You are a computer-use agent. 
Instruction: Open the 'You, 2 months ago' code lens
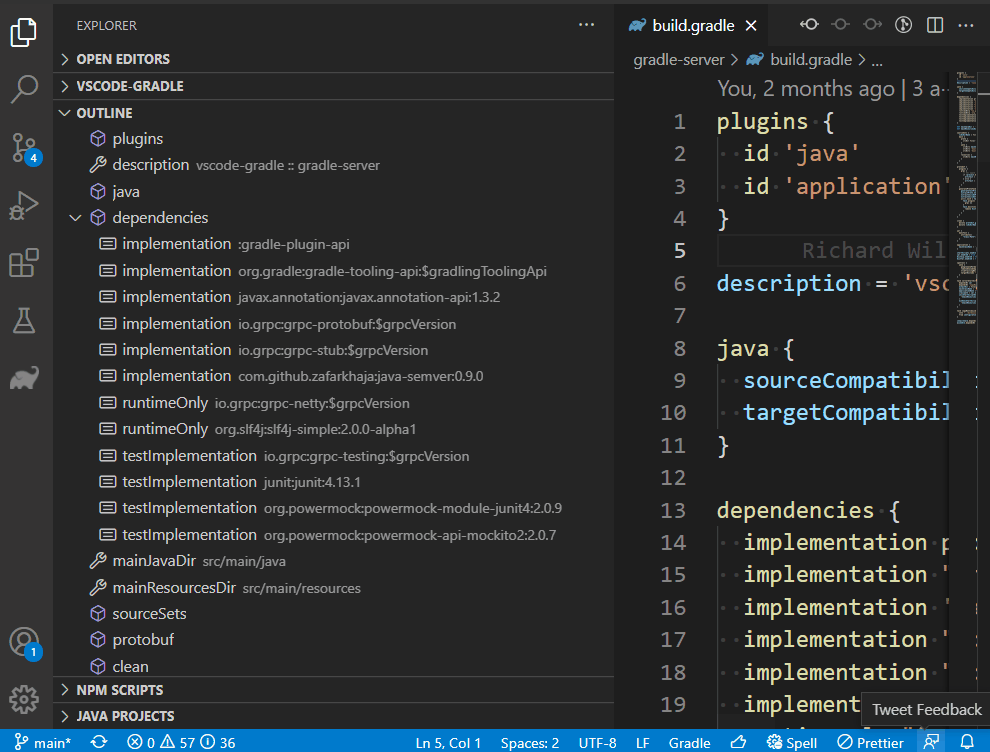[x=831, y=89]
